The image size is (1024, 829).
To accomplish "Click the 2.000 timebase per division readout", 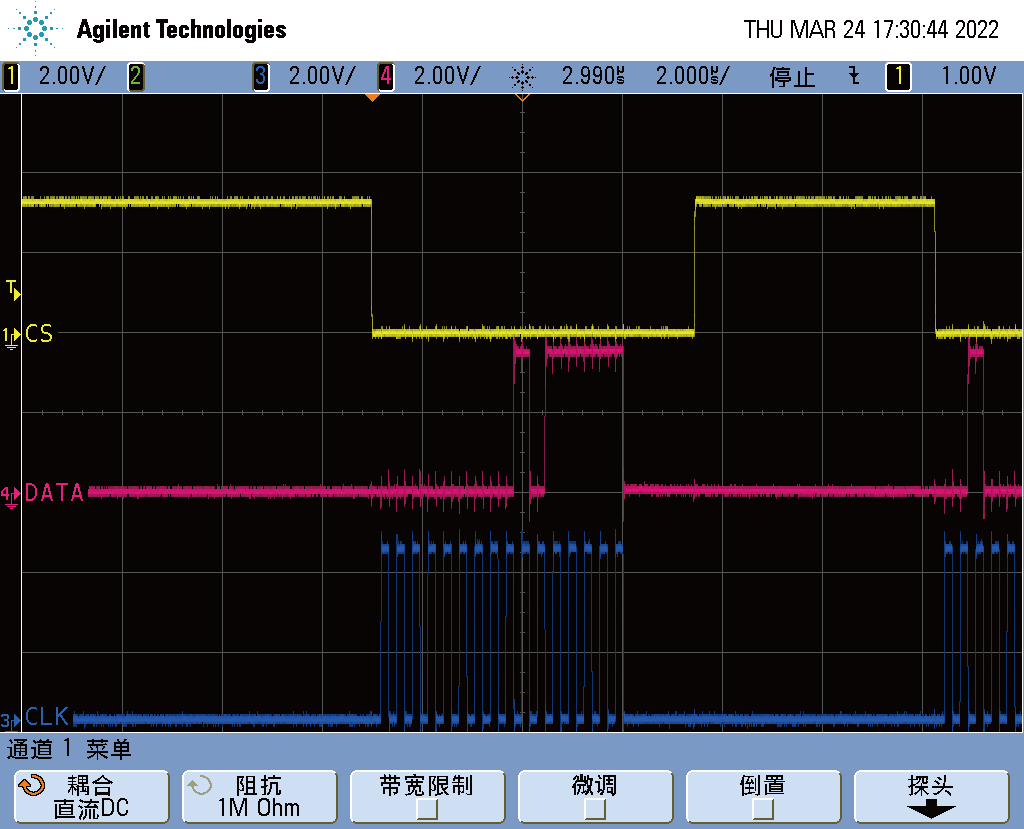I will [x=691, y=76].
